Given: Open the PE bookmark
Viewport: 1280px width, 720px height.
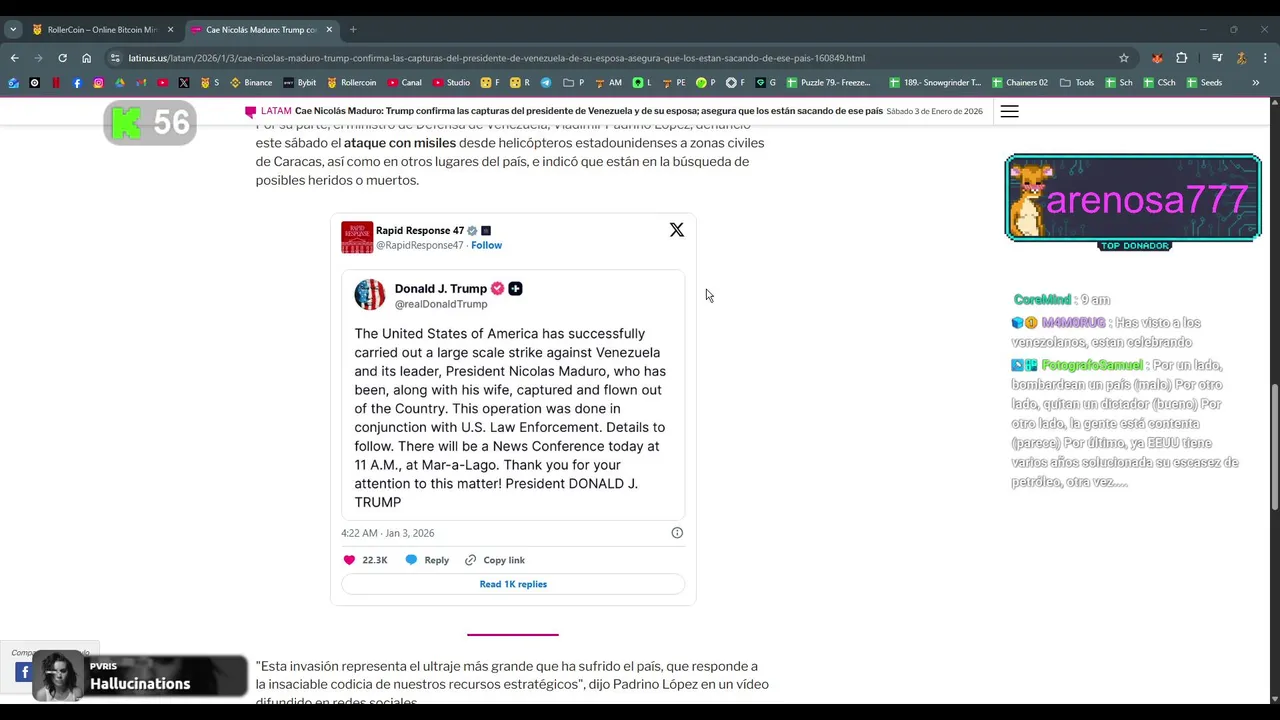Looking at the screenshot, I should coord(675,83).
